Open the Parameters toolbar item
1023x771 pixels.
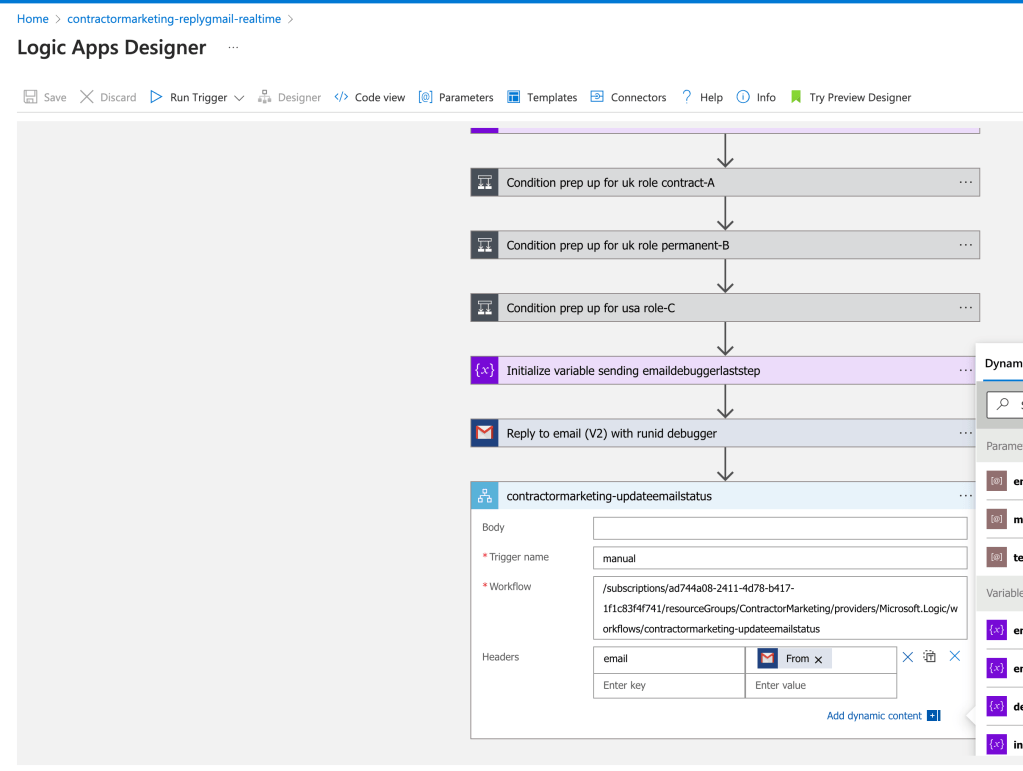(x=456, y=97)
